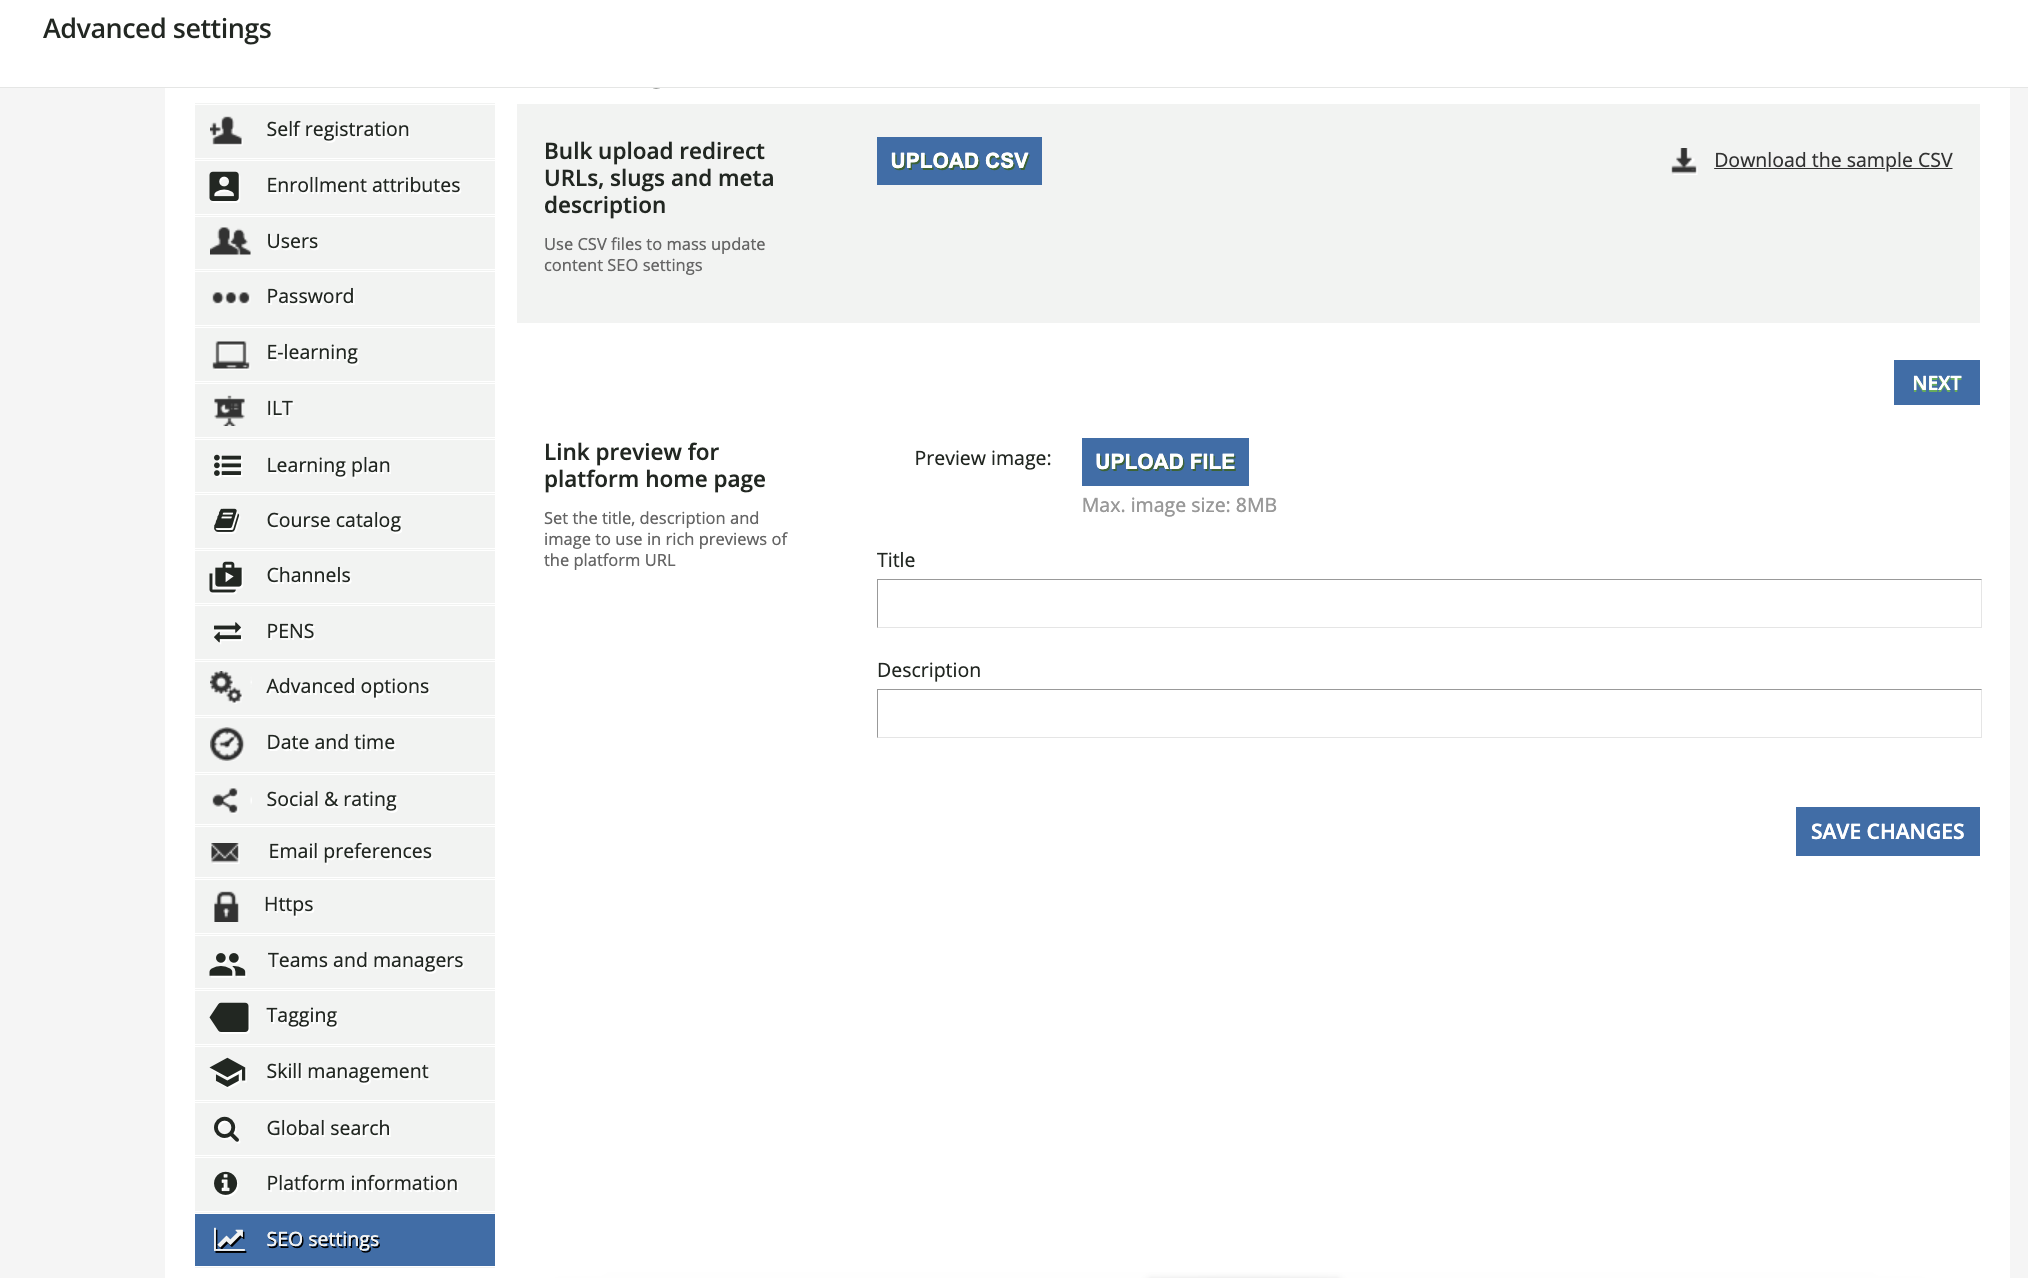Click the Password three-dots icon
The image size is (2028, 1278).
(230, 297)
